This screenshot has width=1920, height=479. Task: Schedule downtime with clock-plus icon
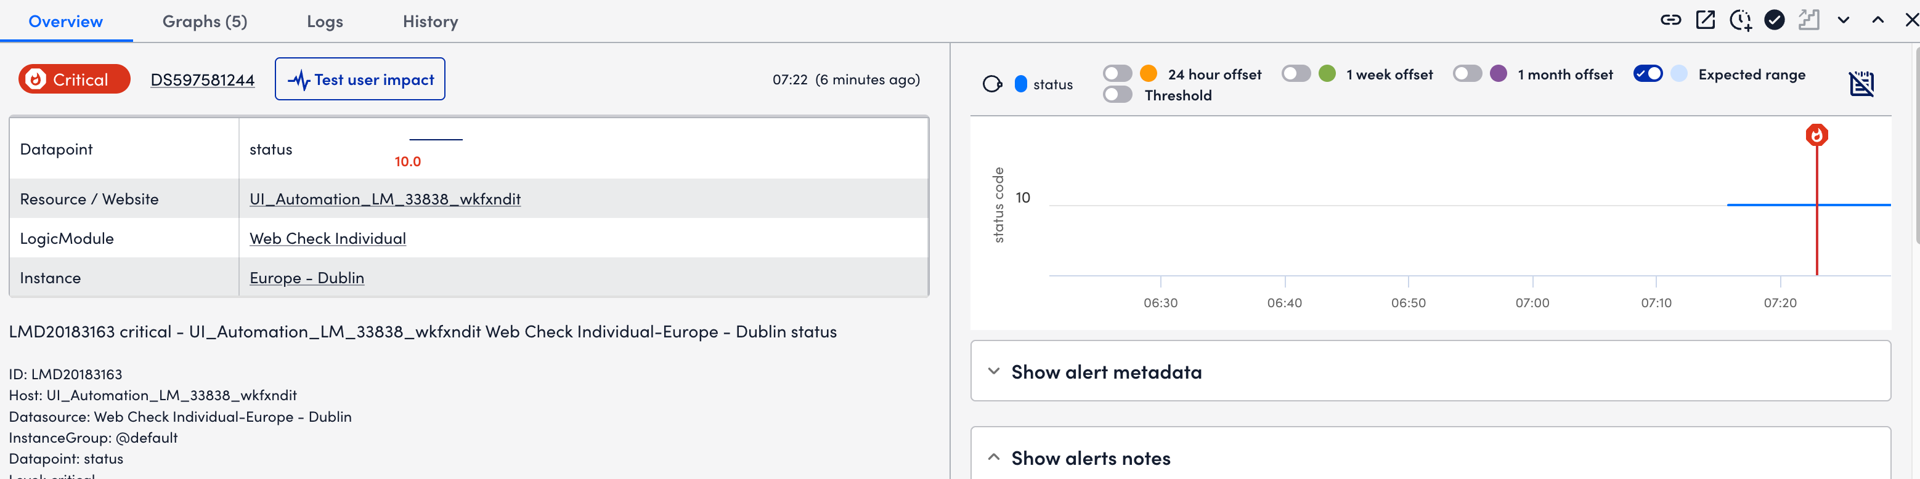tap(1740, 20)
